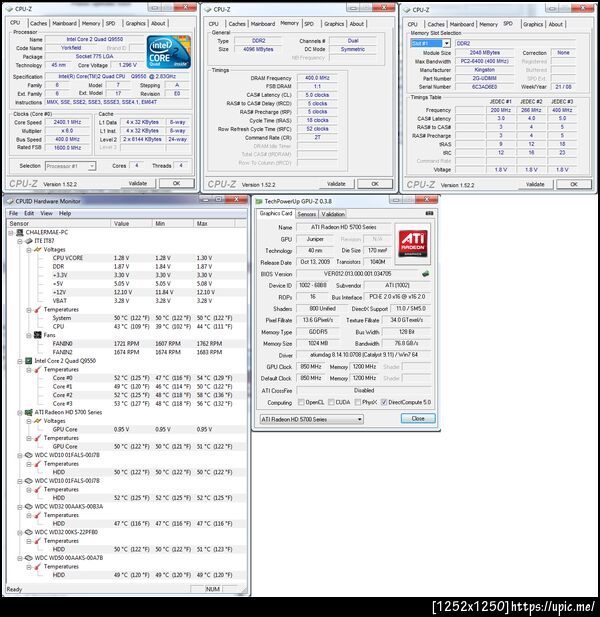Click the title icon of the CPU-Z SPD window

coord(407,9)
